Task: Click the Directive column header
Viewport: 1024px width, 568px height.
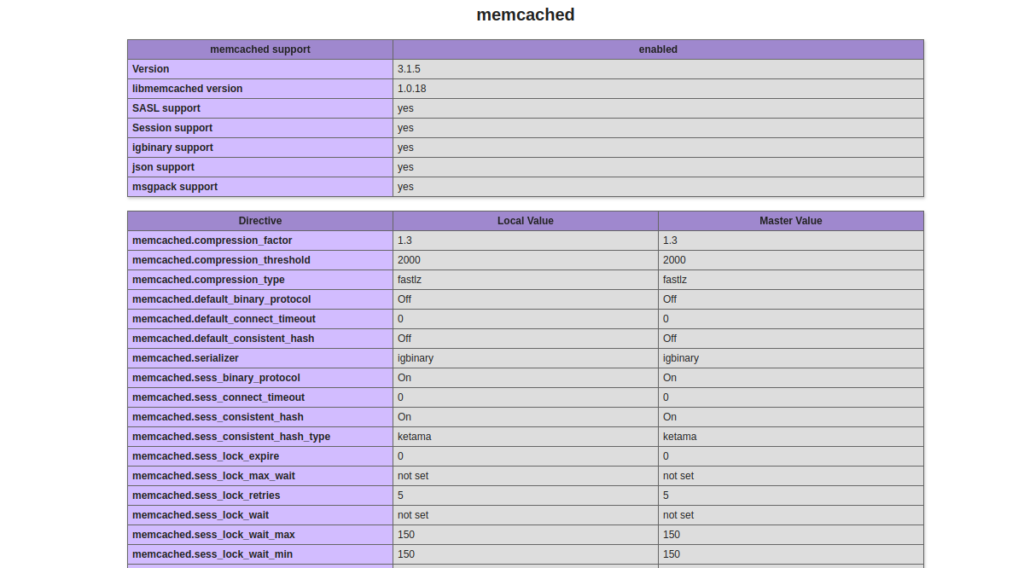Action: [260, 221]
